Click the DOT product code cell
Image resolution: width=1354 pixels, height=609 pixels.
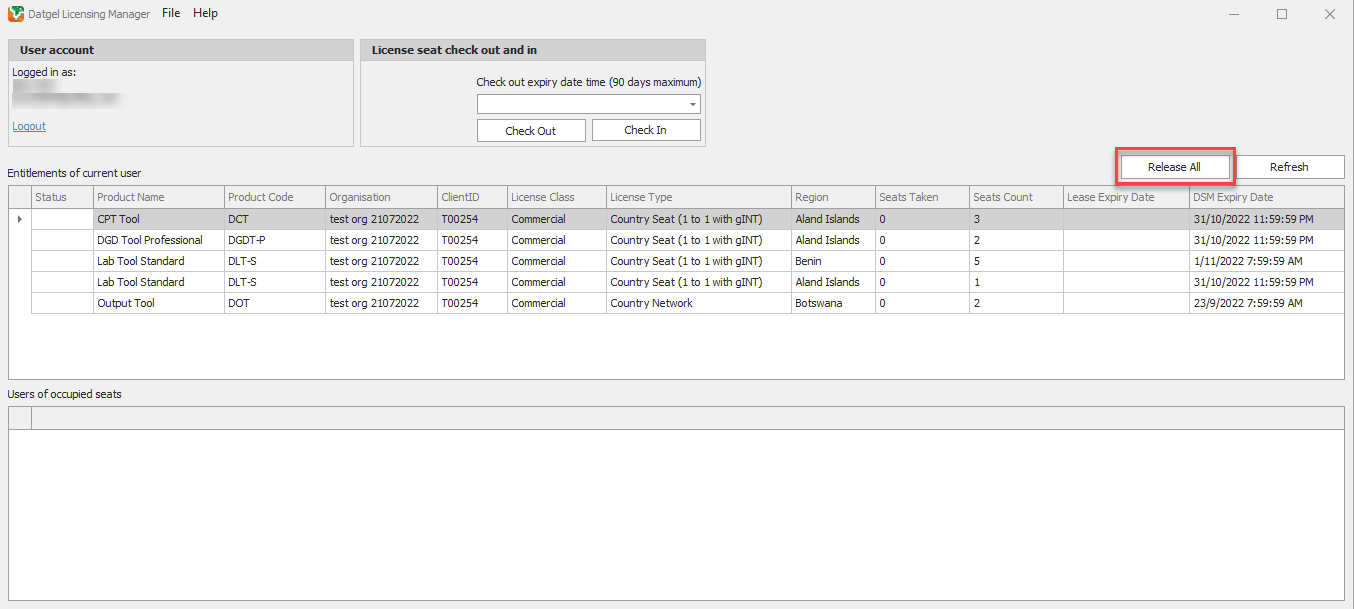[x=274, y=303]
